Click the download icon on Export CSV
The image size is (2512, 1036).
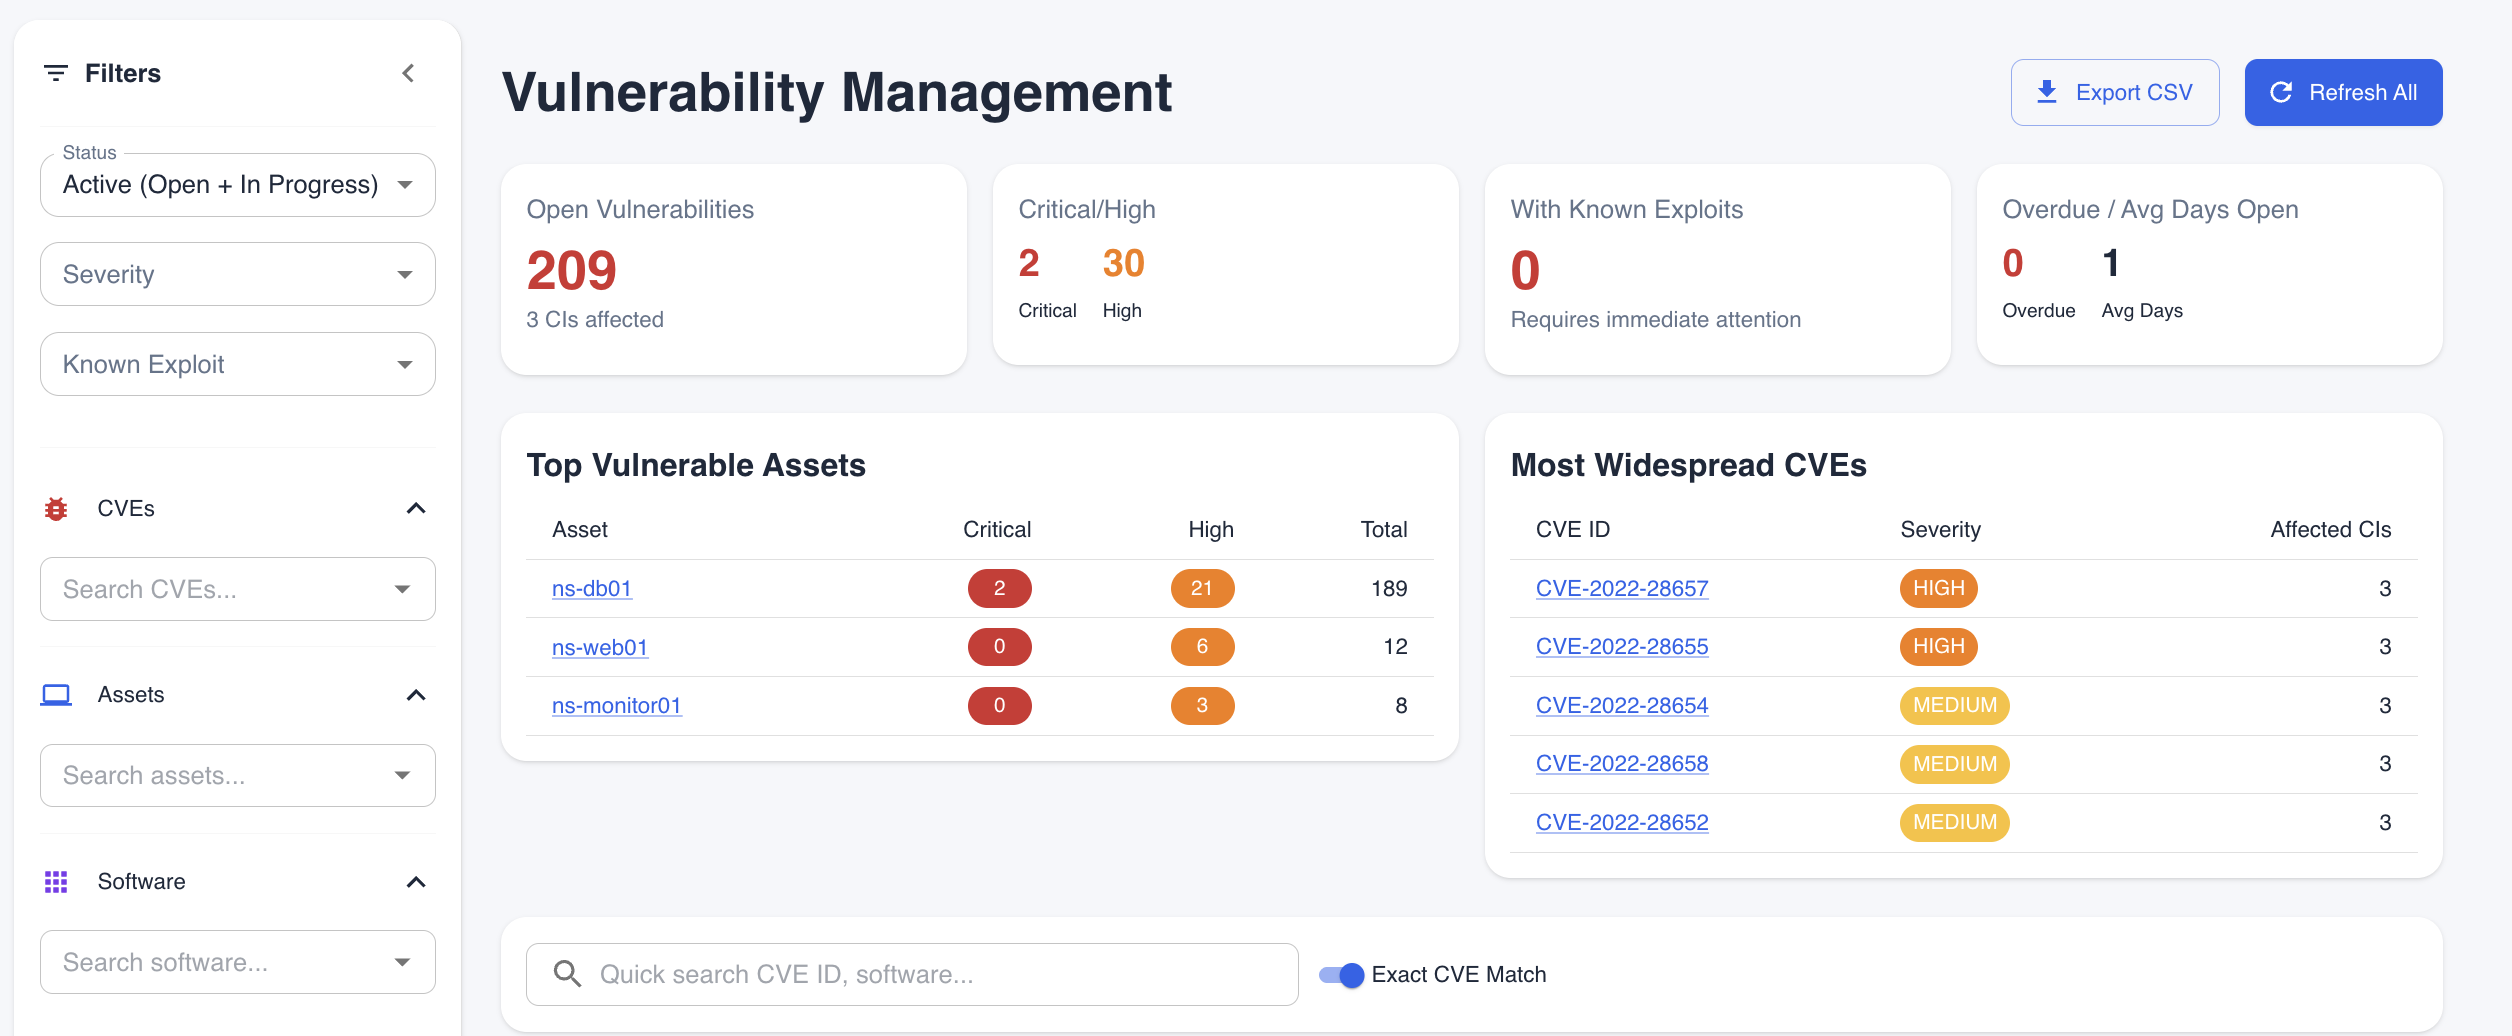tap(2046, 91)
